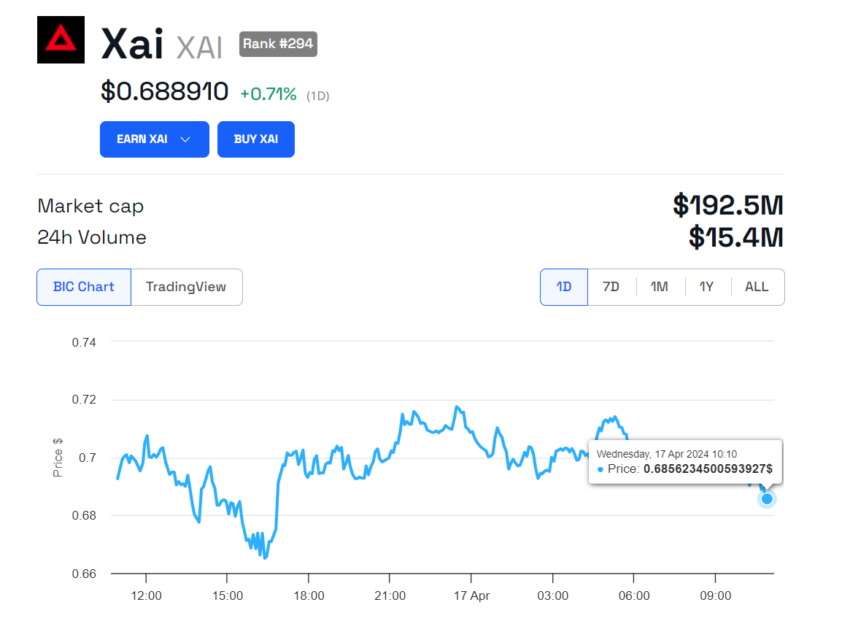
Task: Click the Rank #294 badge
Action: point(277,43)
